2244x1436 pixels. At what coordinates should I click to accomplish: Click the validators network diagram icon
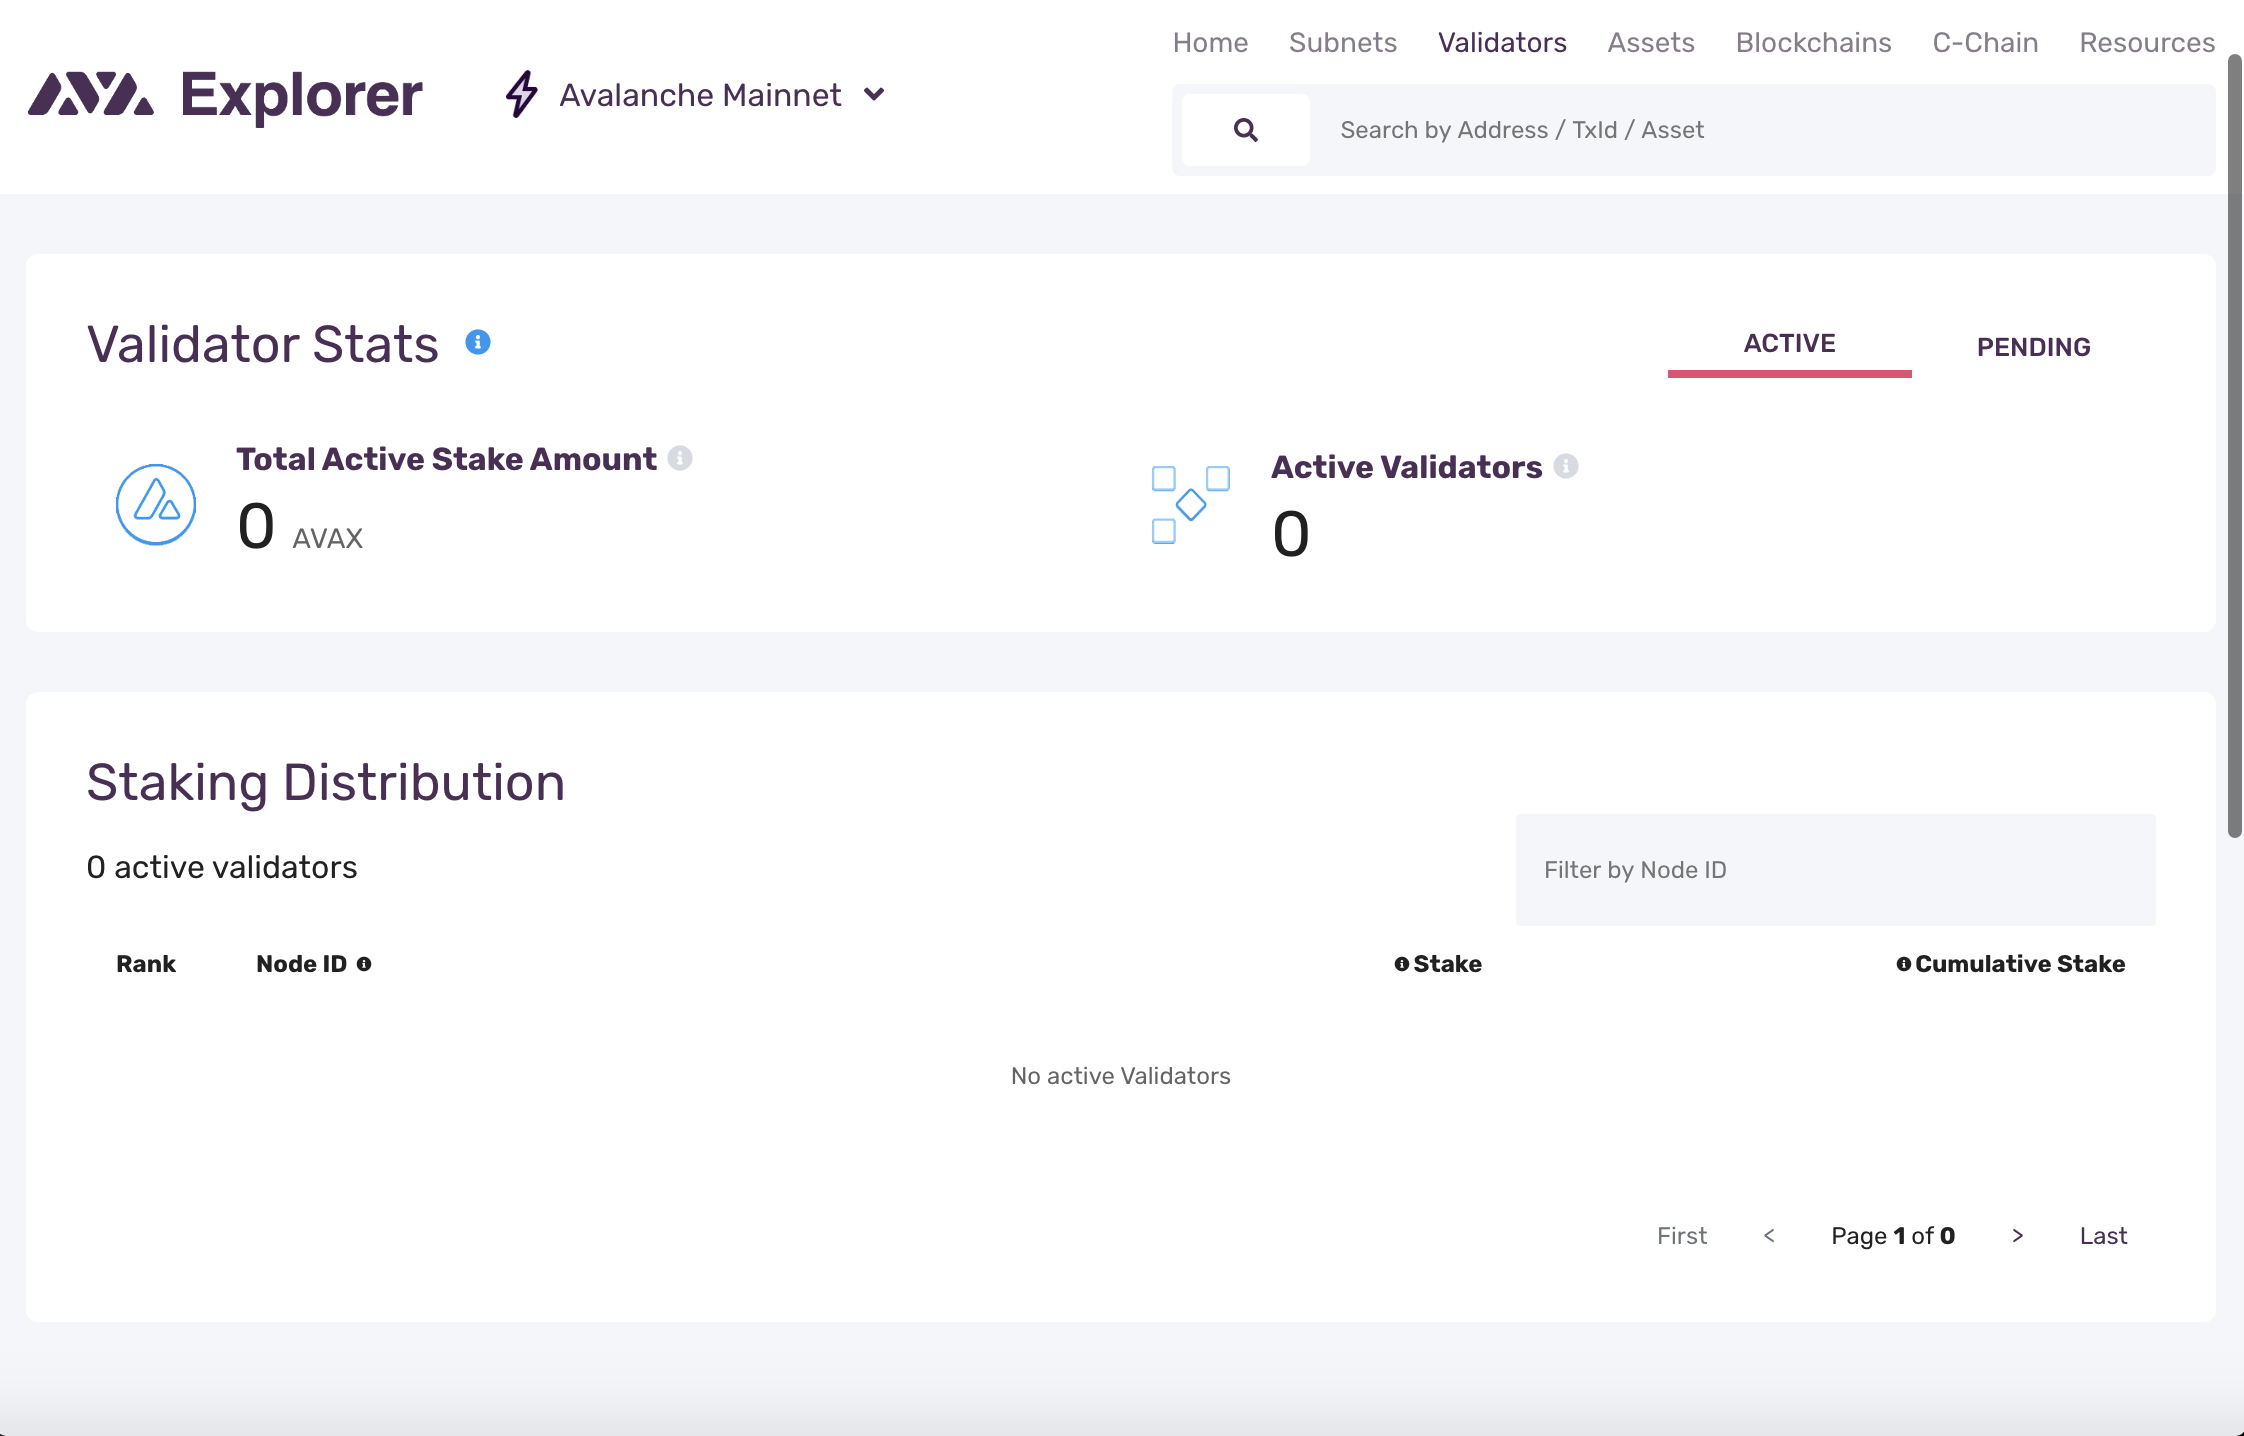coord(1191,503)
